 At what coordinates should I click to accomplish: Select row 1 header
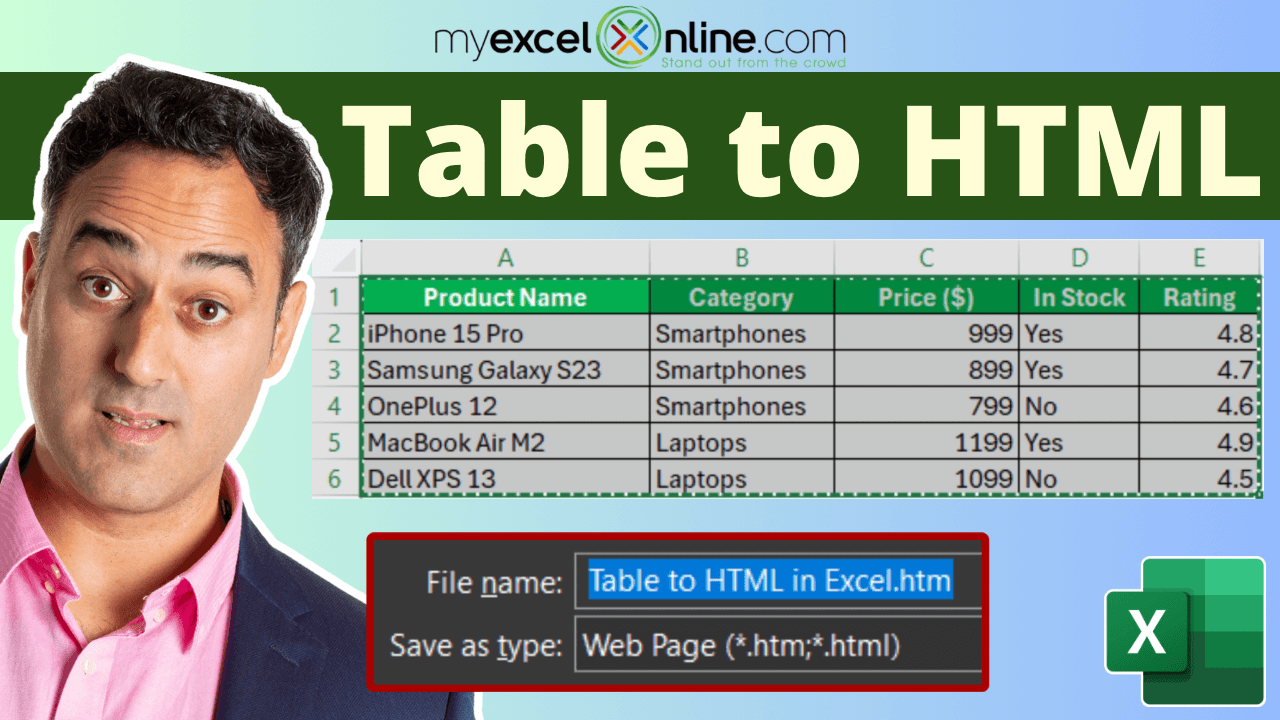336,296
